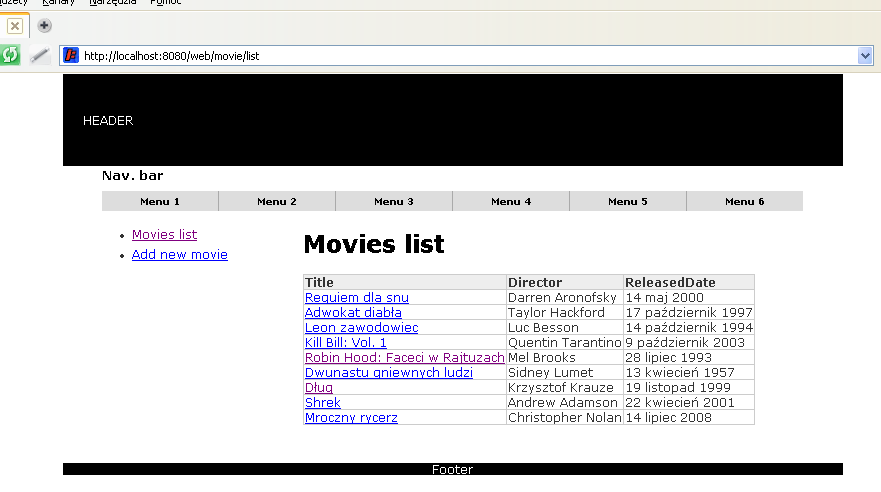Screen dimensions: 881x492
Task: Open the Kill Bill: Vol. 1 link
Action: (346, 343)
